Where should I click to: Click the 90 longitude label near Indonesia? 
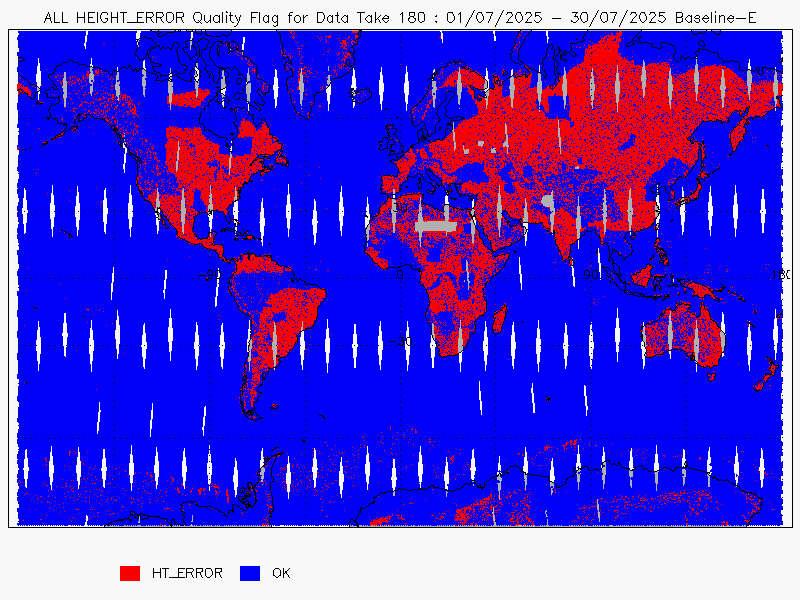tap(591, 275)
